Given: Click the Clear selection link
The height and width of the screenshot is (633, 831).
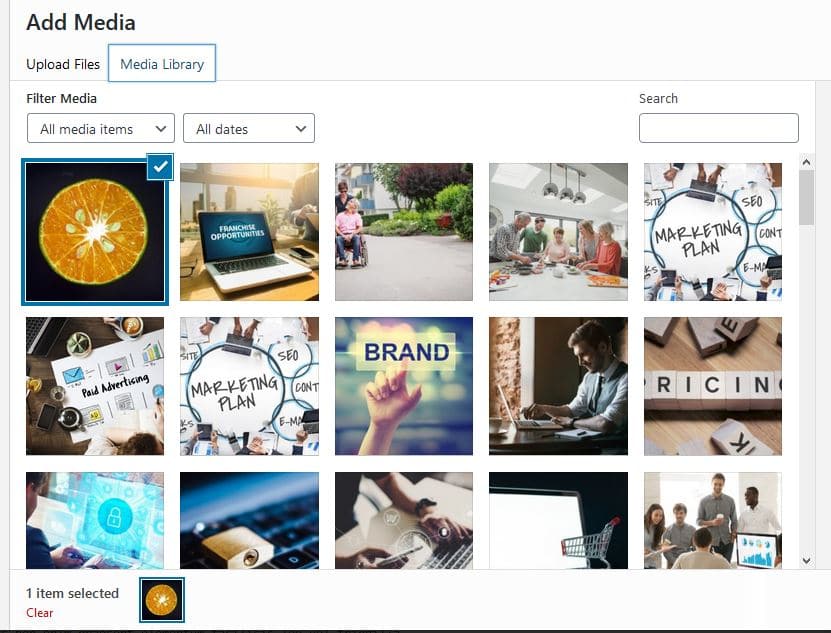Looking at the screenshot, I should tap(40, 613).
